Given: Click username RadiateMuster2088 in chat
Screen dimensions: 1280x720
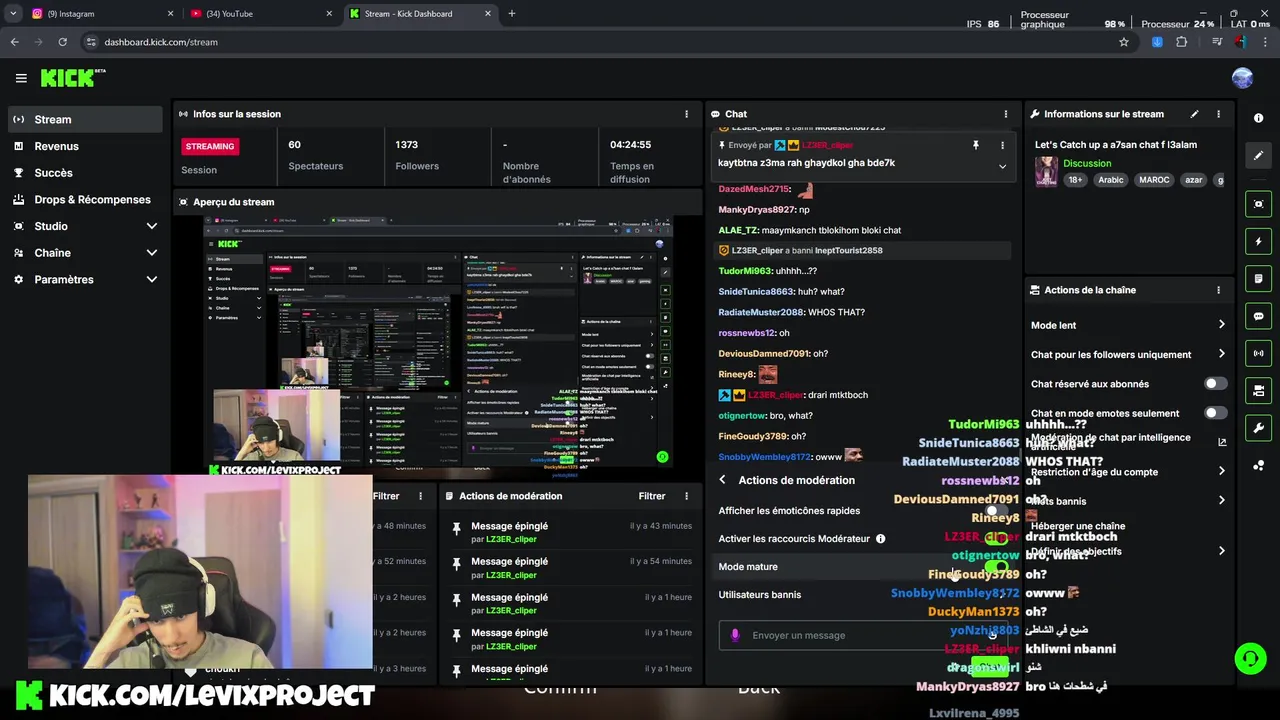Looking at the screenshot, I should (x=761, y=312).
